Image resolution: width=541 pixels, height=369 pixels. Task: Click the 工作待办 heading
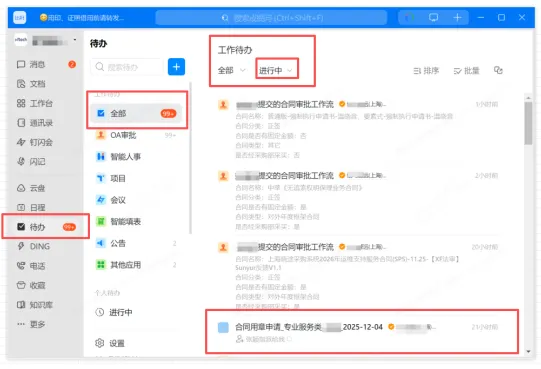(235, 50)
